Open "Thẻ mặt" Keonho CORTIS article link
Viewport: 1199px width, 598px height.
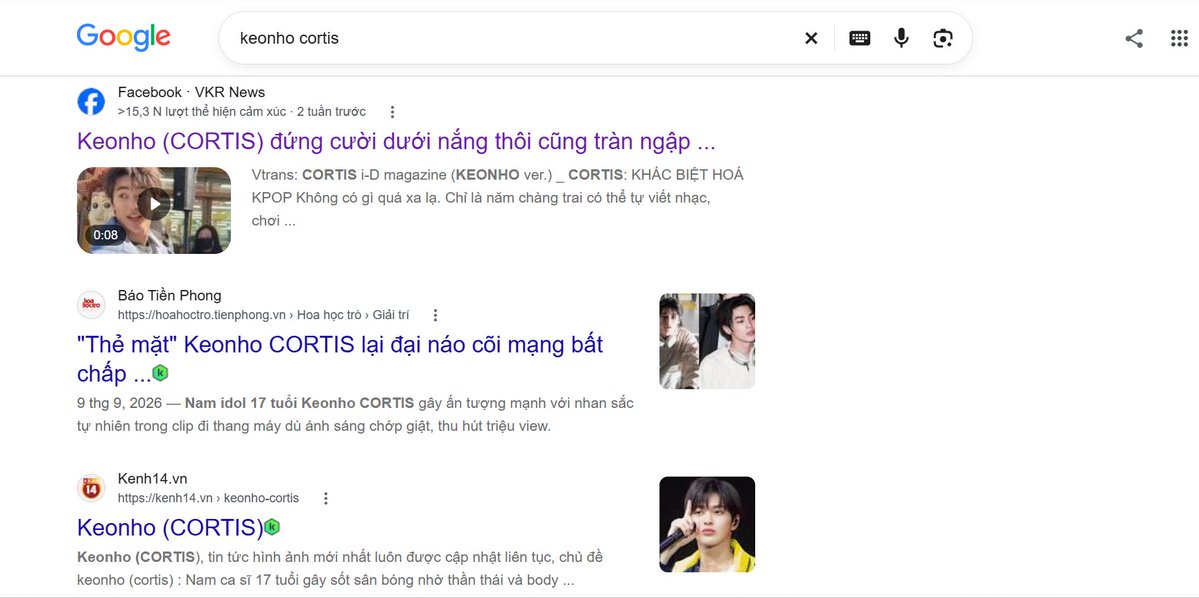click(x=340, y=359)
